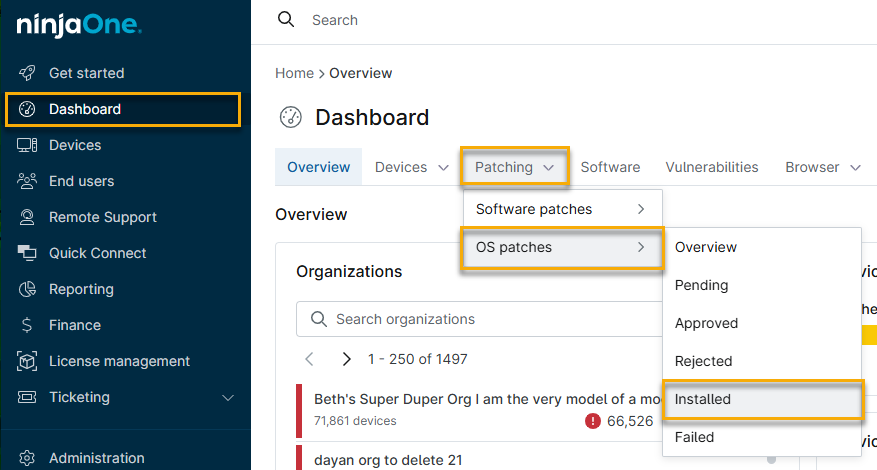
Task: Click the End users people icon
Action: (28, 181)
